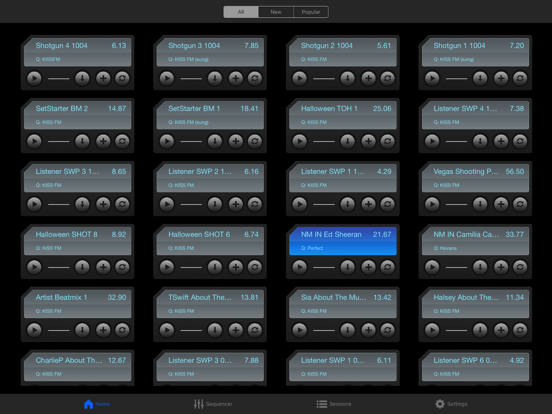Viewport: 552px width, 414px height.
Task: Click down-arrow icon on NM IN Camilia Ca...
Action: click(480, 267)
